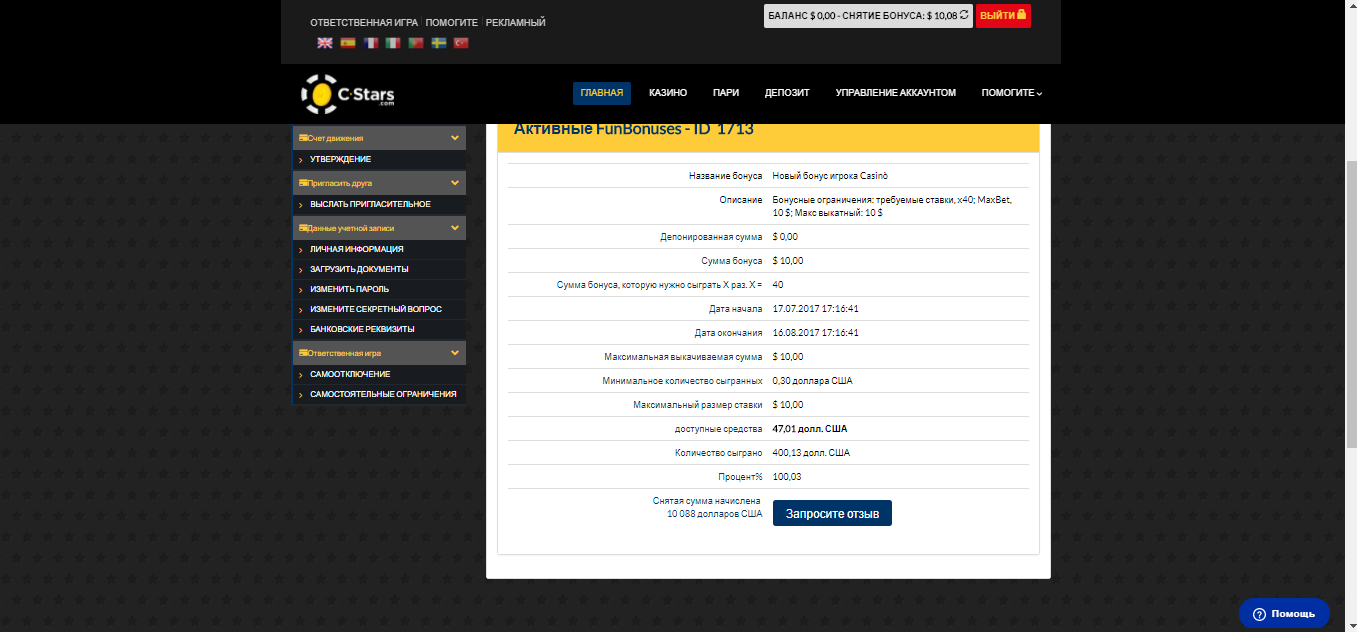Click the Swedish flag icon

(438, 44)
